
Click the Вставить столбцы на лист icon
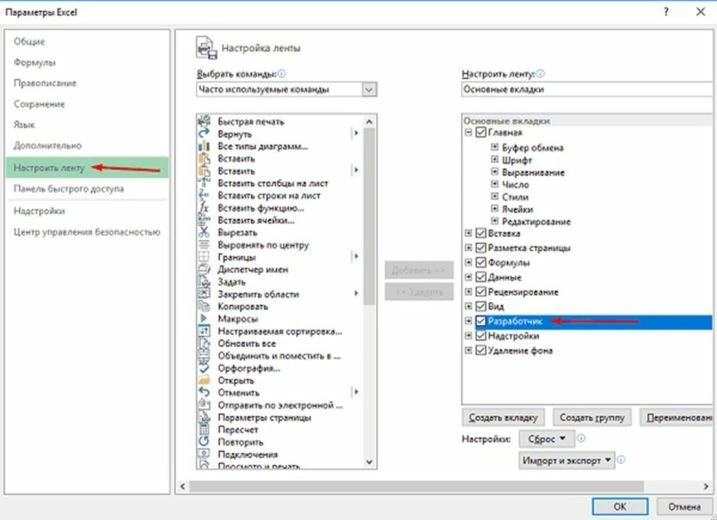[204, 183]
